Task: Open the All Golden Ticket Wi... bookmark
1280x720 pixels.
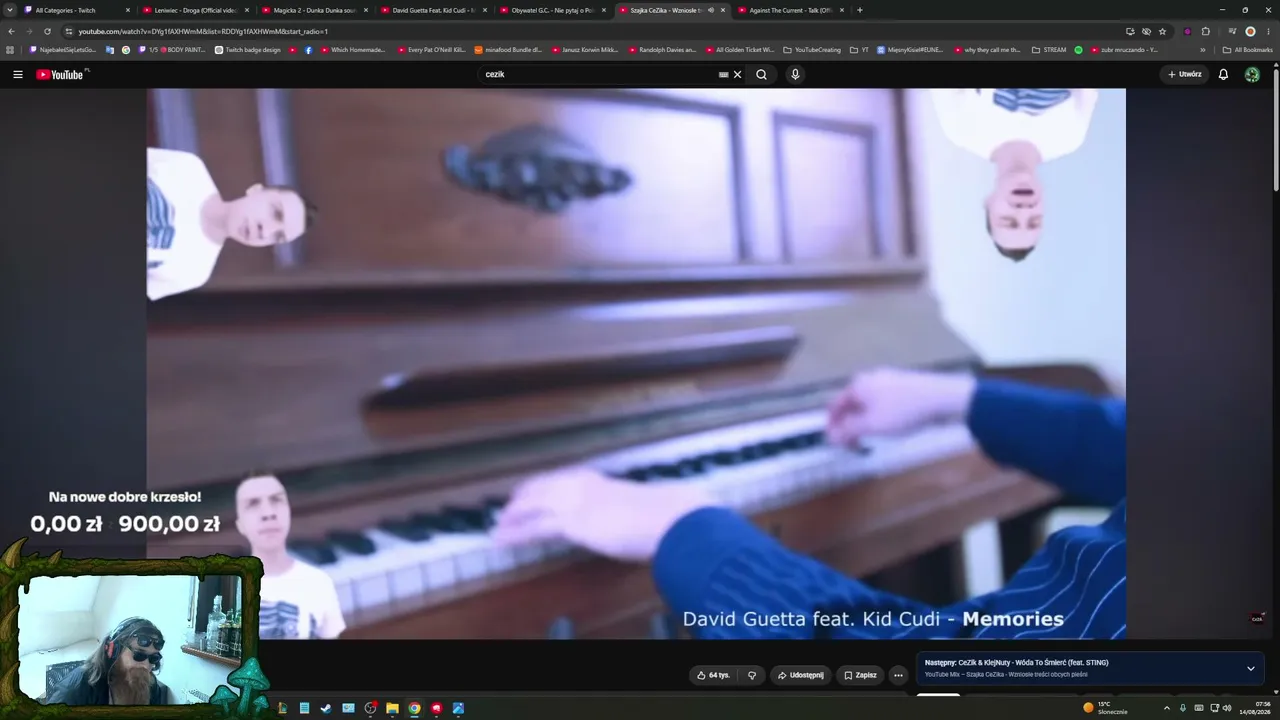Action: 740,49
